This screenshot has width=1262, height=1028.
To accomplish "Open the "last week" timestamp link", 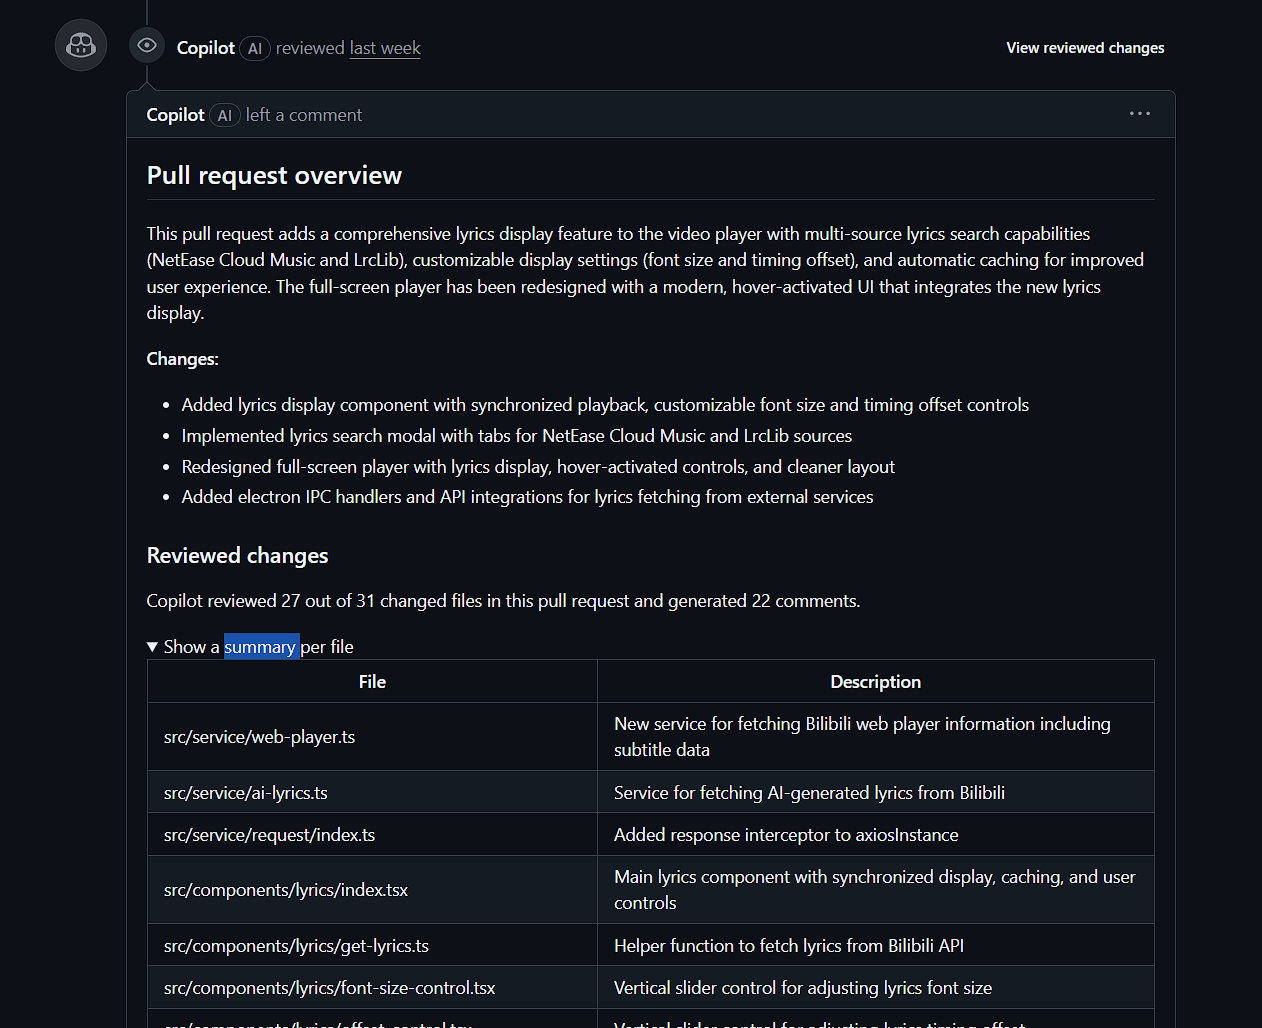I will click(384, 48).
